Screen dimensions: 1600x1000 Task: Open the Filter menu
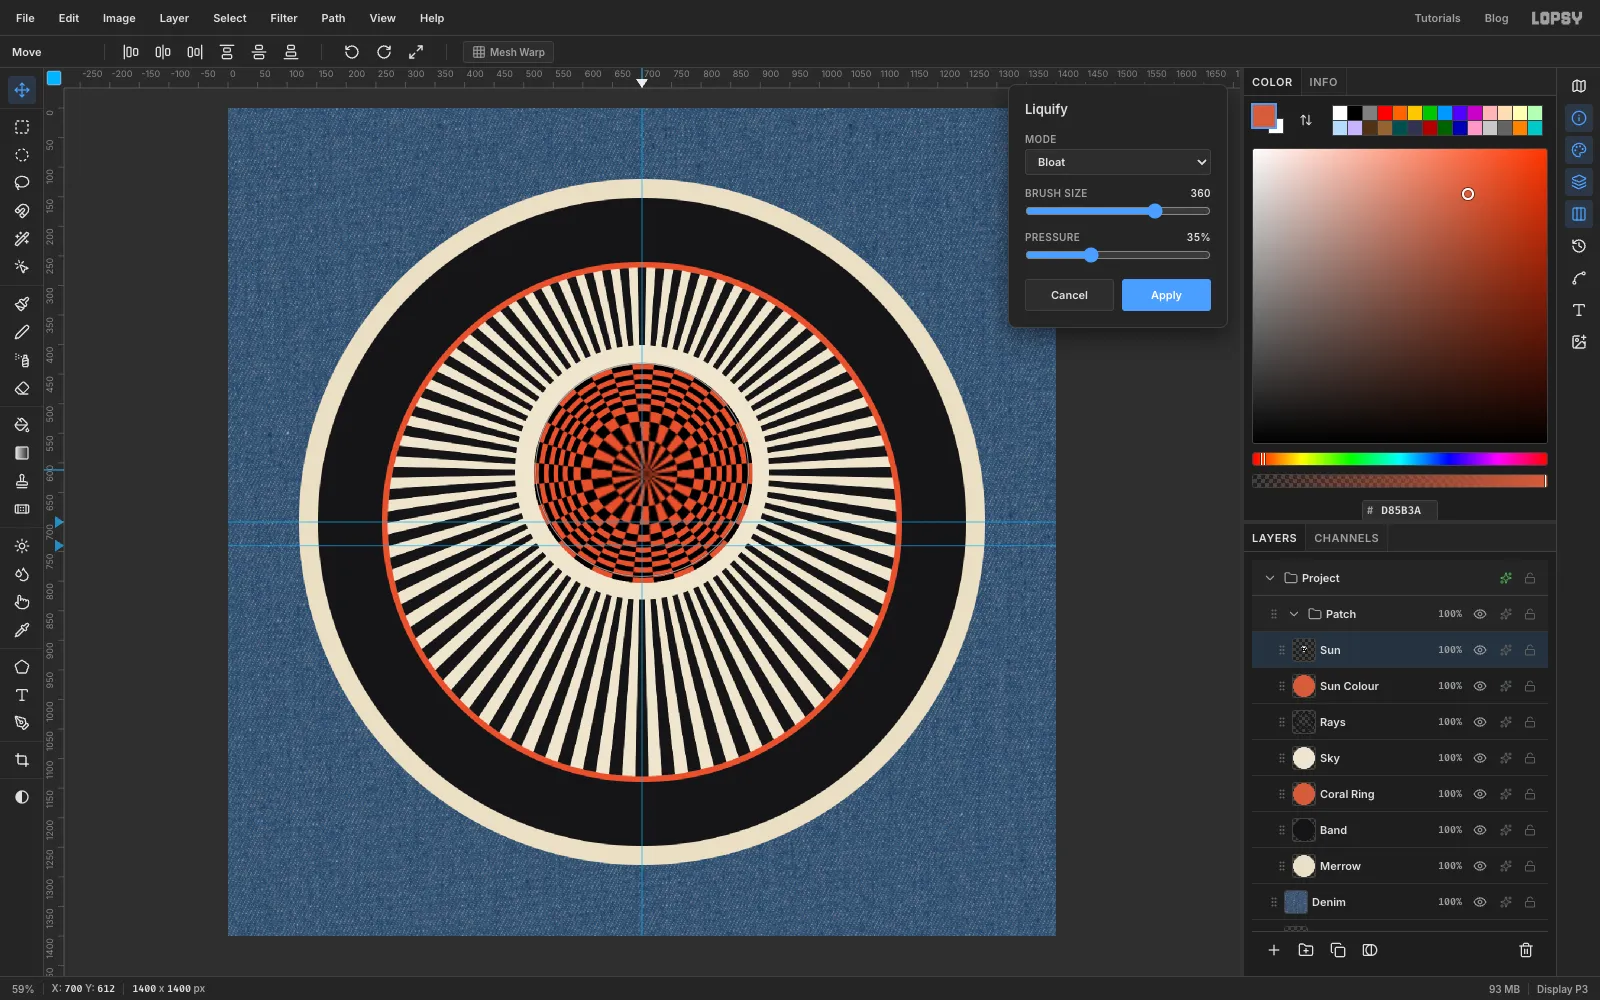click(284, 18)
